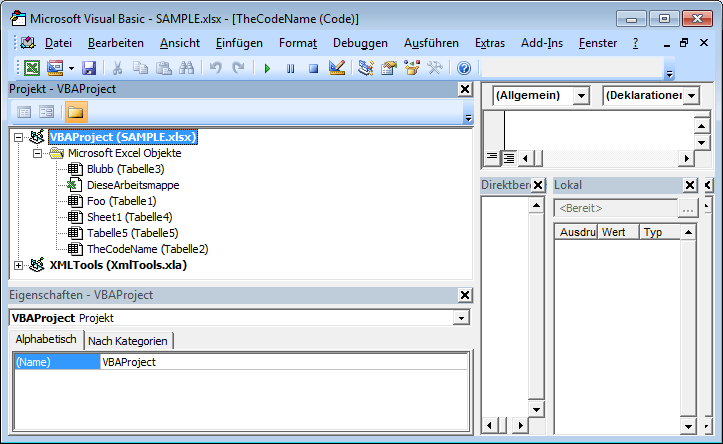The width and height of the screenshot is (723, 444).
Task: Click the Insert UserForm toolbar icon
Action: pos(55,68)
